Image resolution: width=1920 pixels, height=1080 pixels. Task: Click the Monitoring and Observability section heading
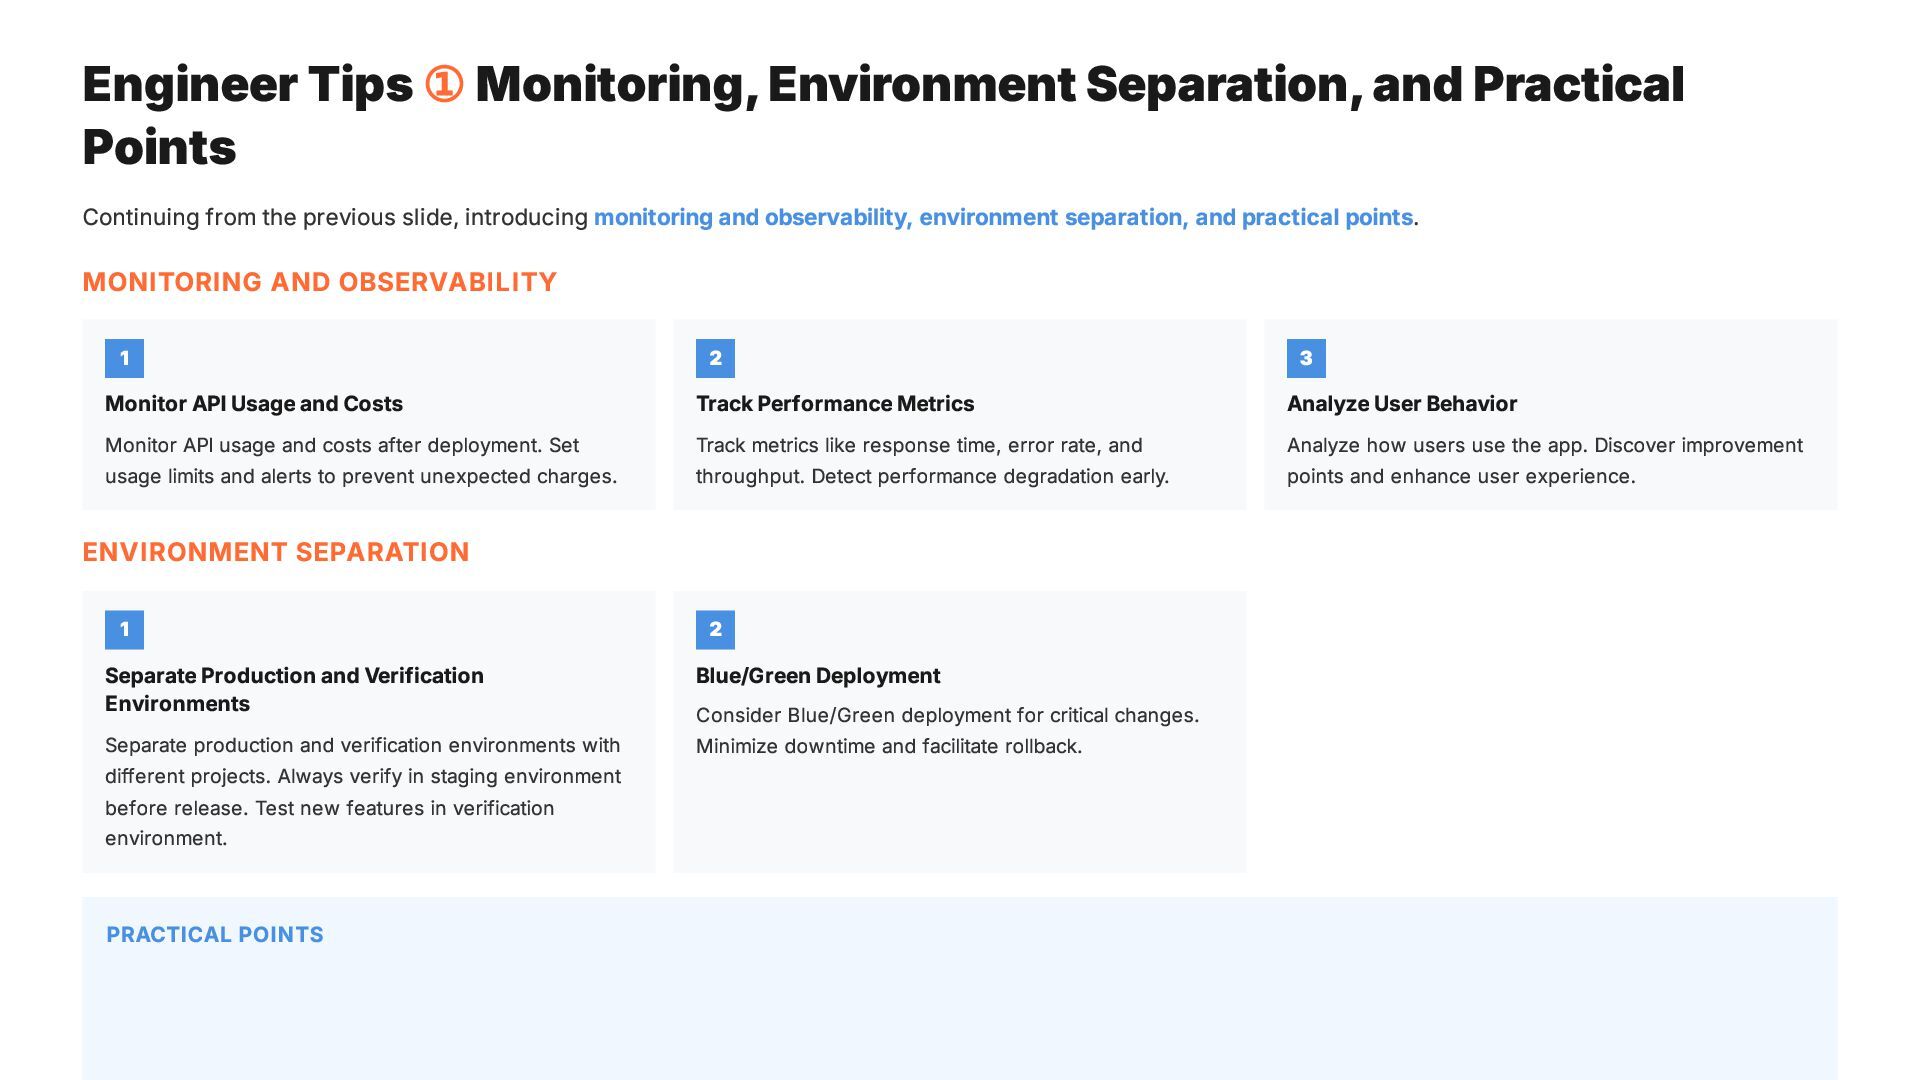319,282
